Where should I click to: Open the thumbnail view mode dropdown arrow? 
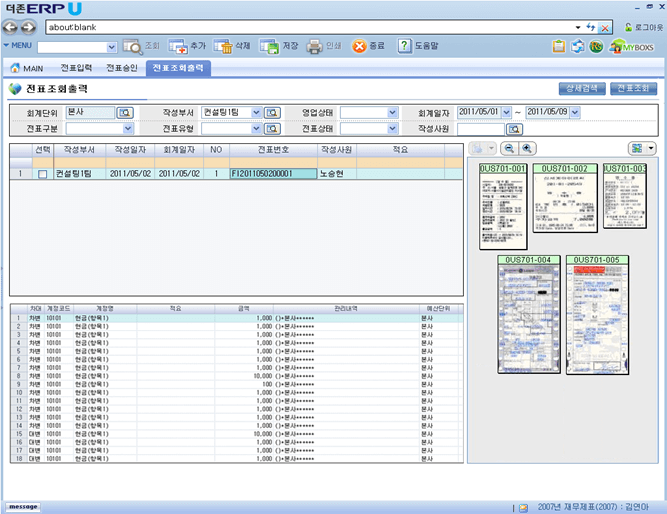pos(652,148)
